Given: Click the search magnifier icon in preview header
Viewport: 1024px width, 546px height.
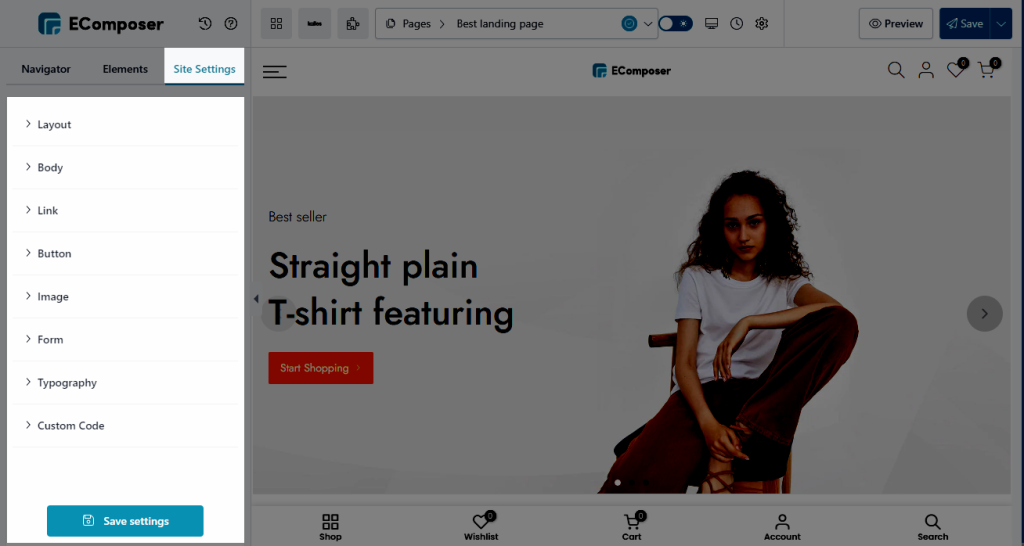Looking at the screenshot, I should coord(896,70).
